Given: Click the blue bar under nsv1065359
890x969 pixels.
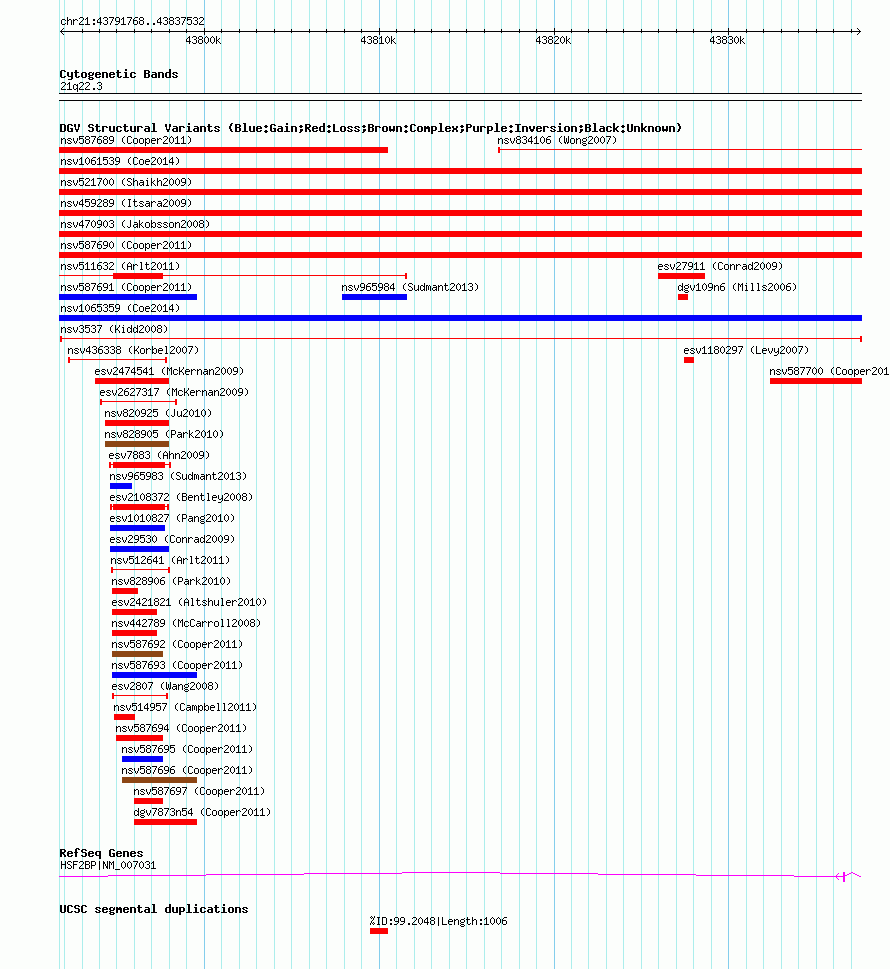Looking at the screenshot, I should pyautogui.click(x=460, y=318).
